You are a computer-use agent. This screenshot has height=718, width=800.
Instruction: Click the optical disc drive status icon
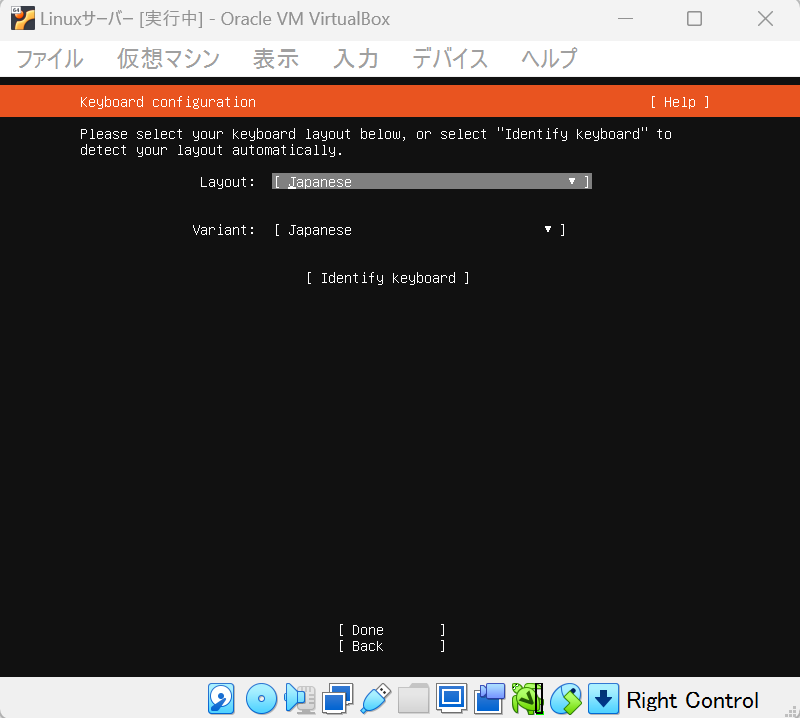coord(261,699)
